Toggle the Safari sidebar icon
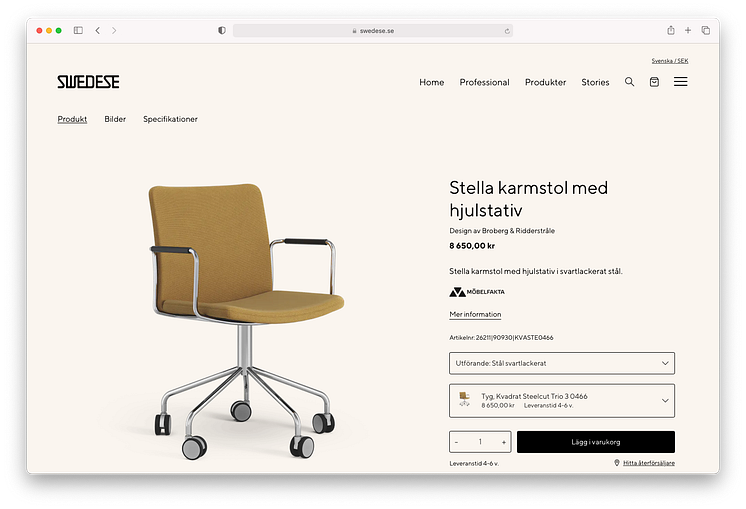This screenshot has width=746, height=509. [78, 30]
